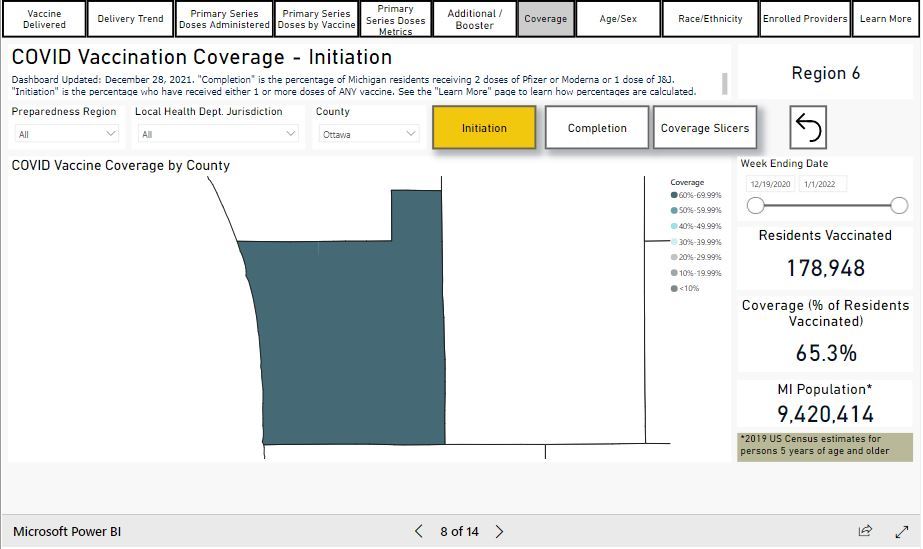Click the <10% legend marker
Image resolution: width=923 pixels, height=549 pixels.
pos(674,289)
